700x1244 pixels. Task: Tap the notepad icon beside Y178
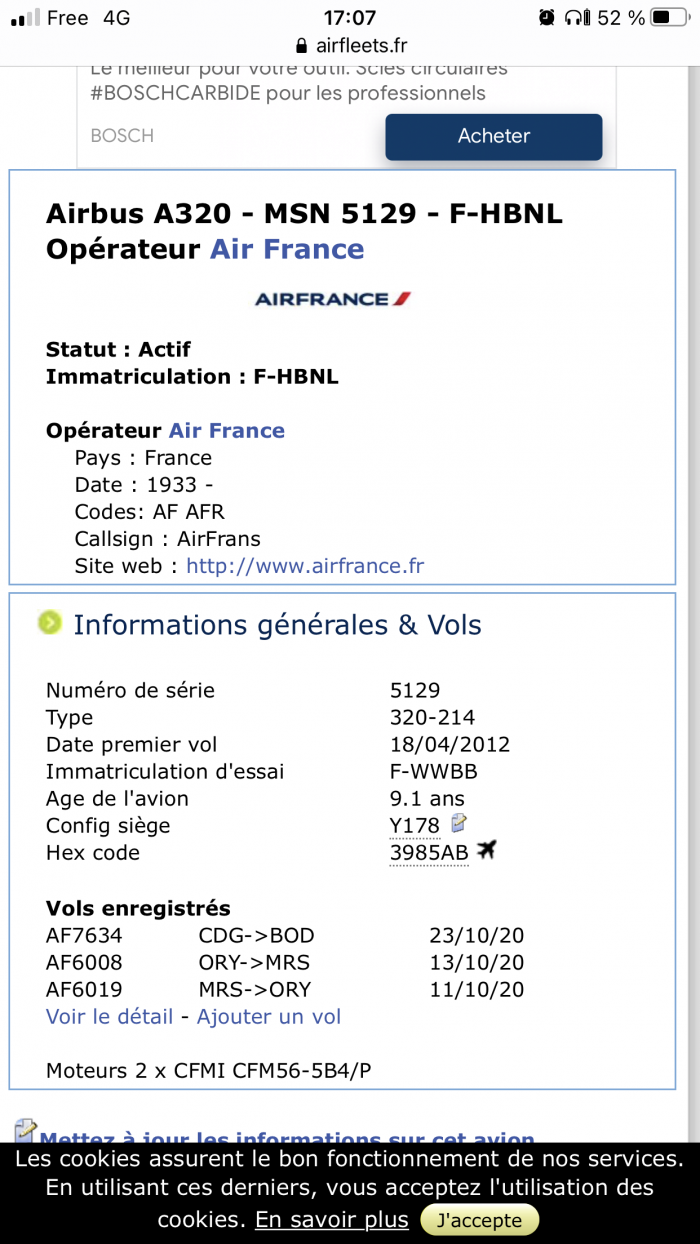(459, 823)
